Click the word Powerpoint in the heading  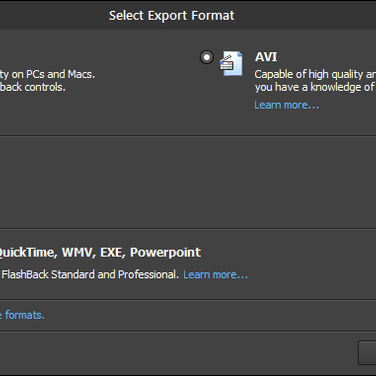pyautogui.click(x=165, y=252)
